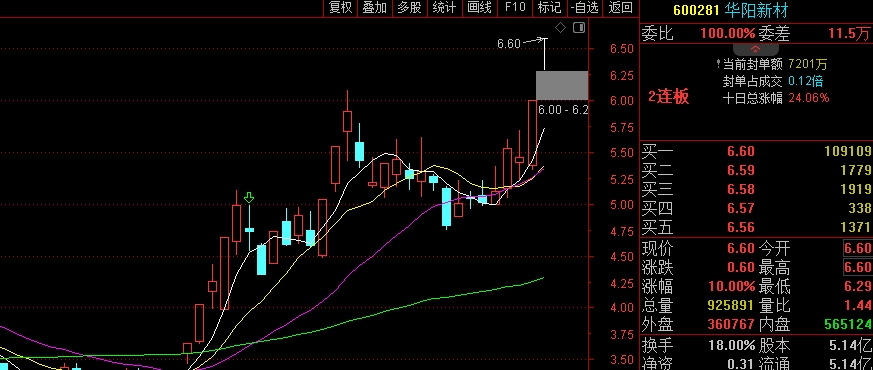Toggle the side panel layout icon
This screenshot has height=370, width=873.
[x=579, y=27]
